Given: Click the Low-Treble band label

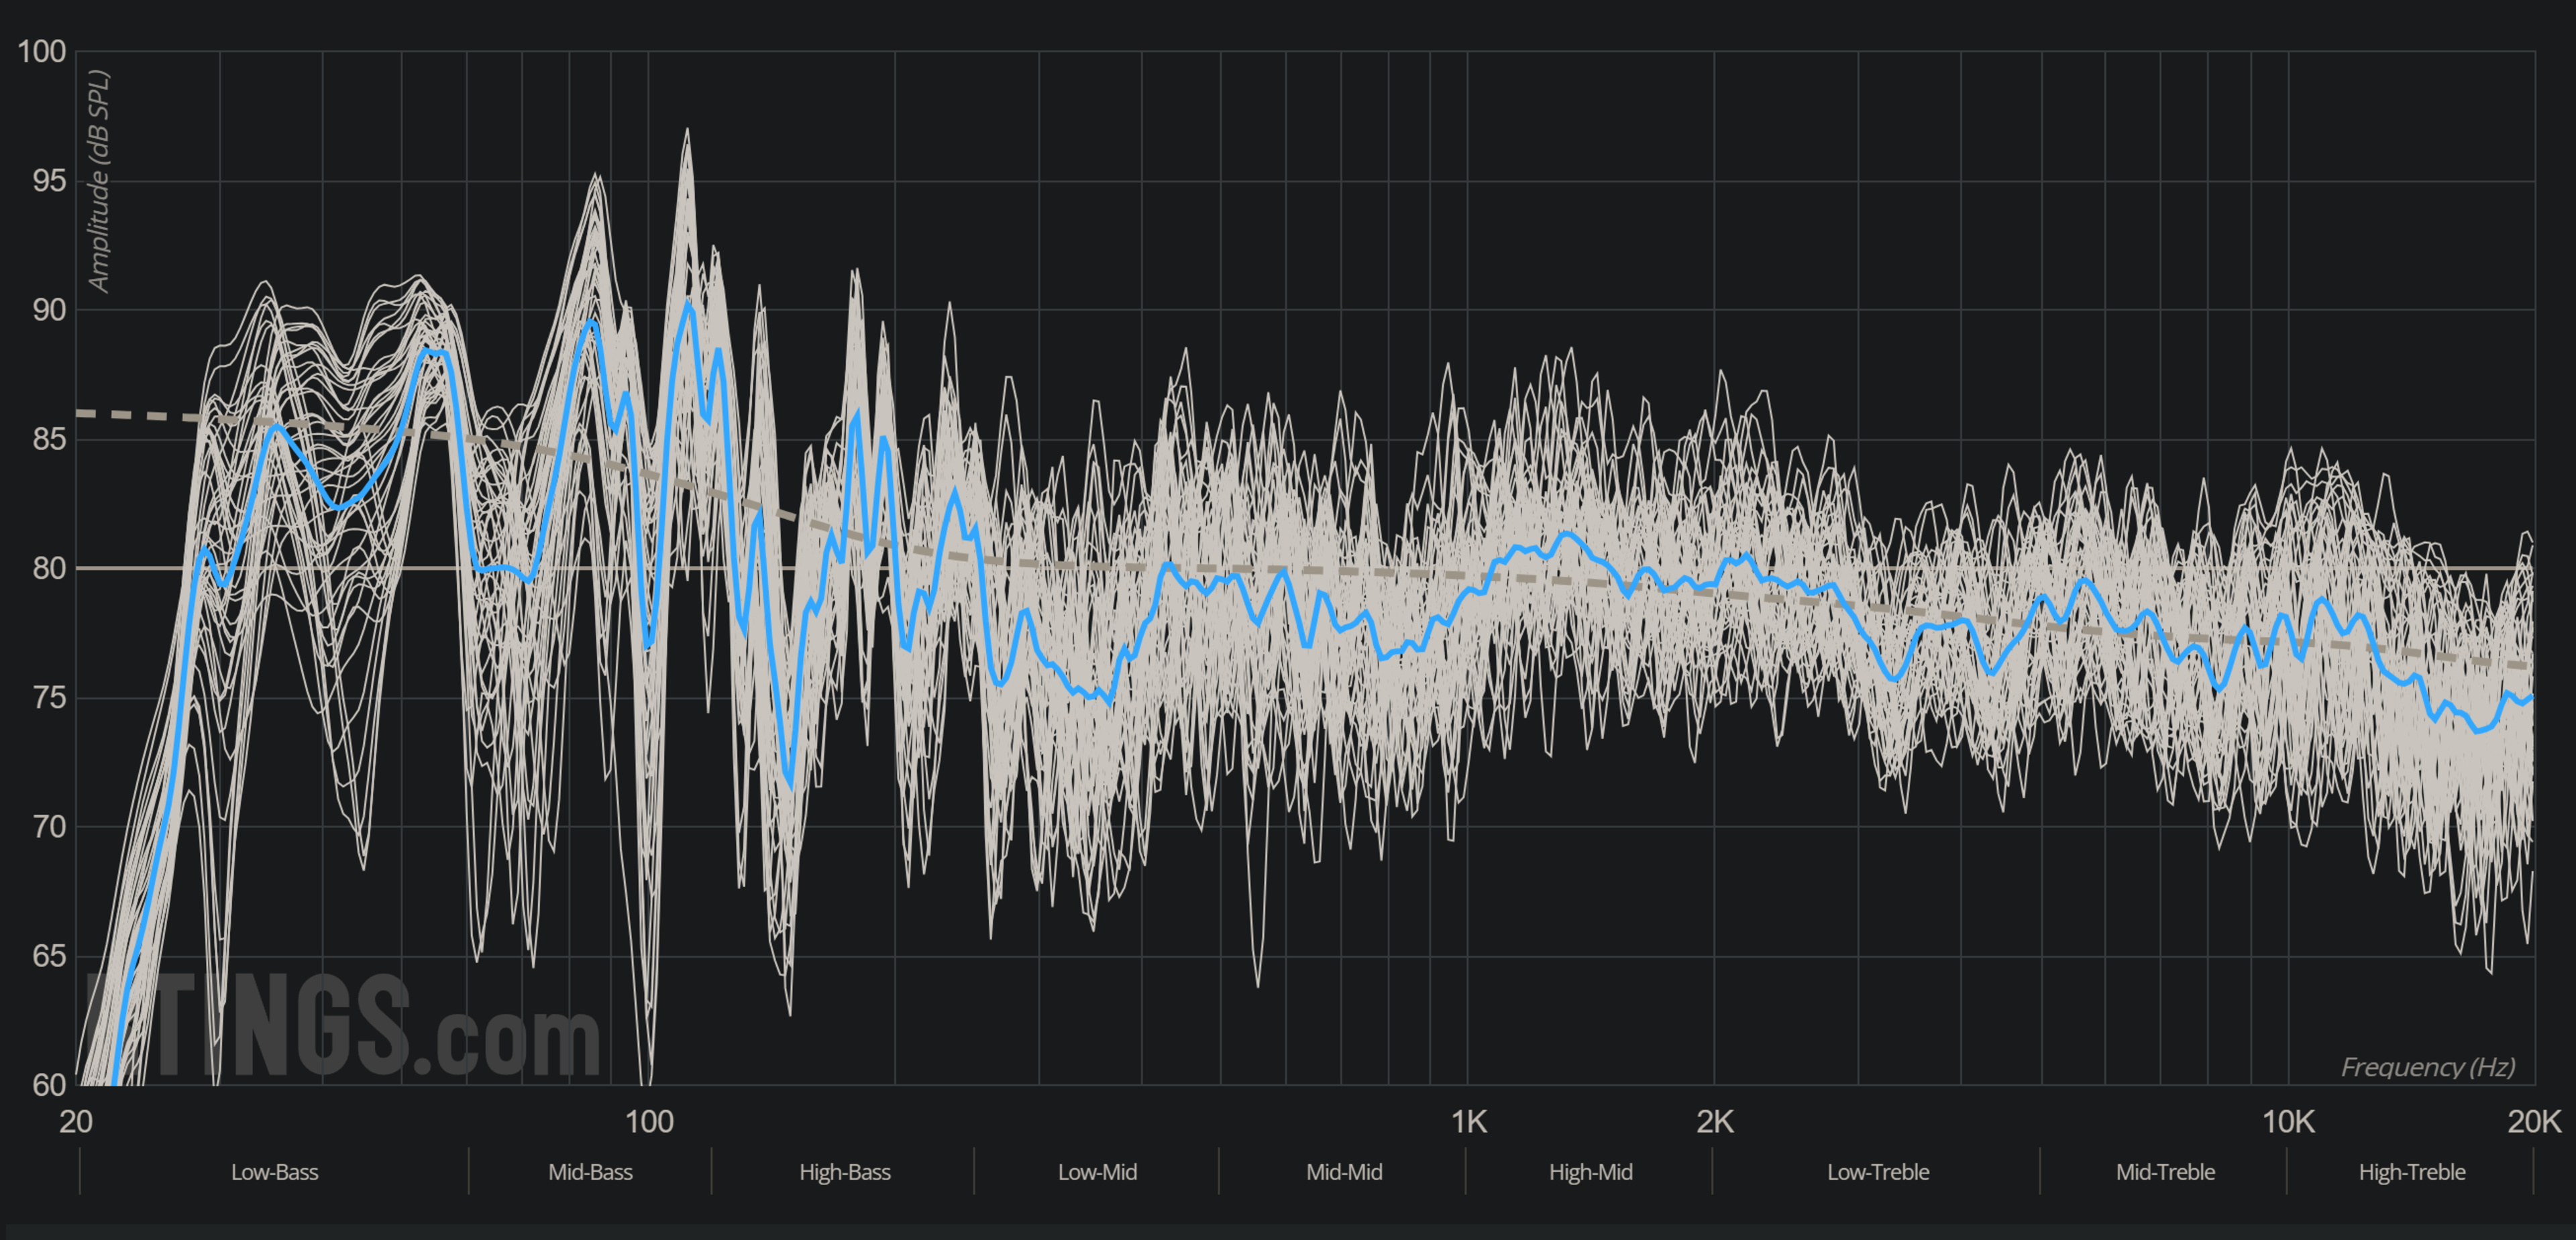Looking at the screenshot, I should point(1877,1172).
